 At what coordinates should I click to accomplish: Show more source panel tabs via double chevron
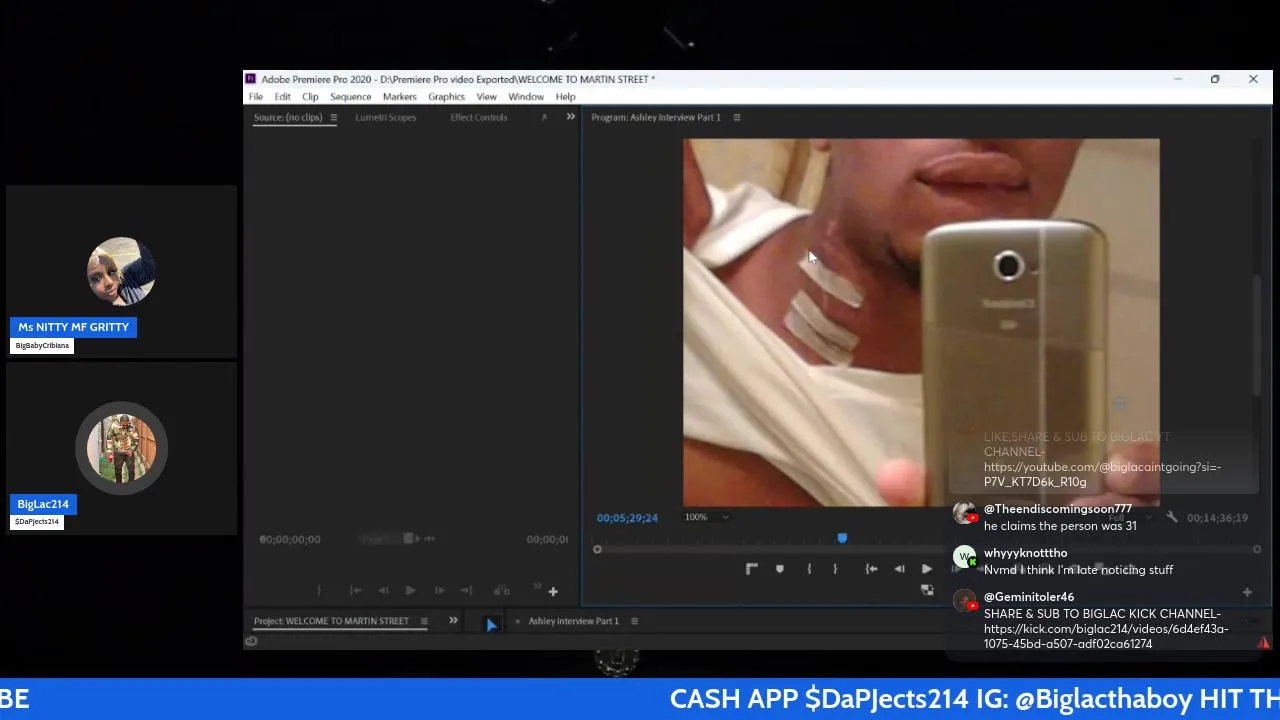click(x=571, y=117)
